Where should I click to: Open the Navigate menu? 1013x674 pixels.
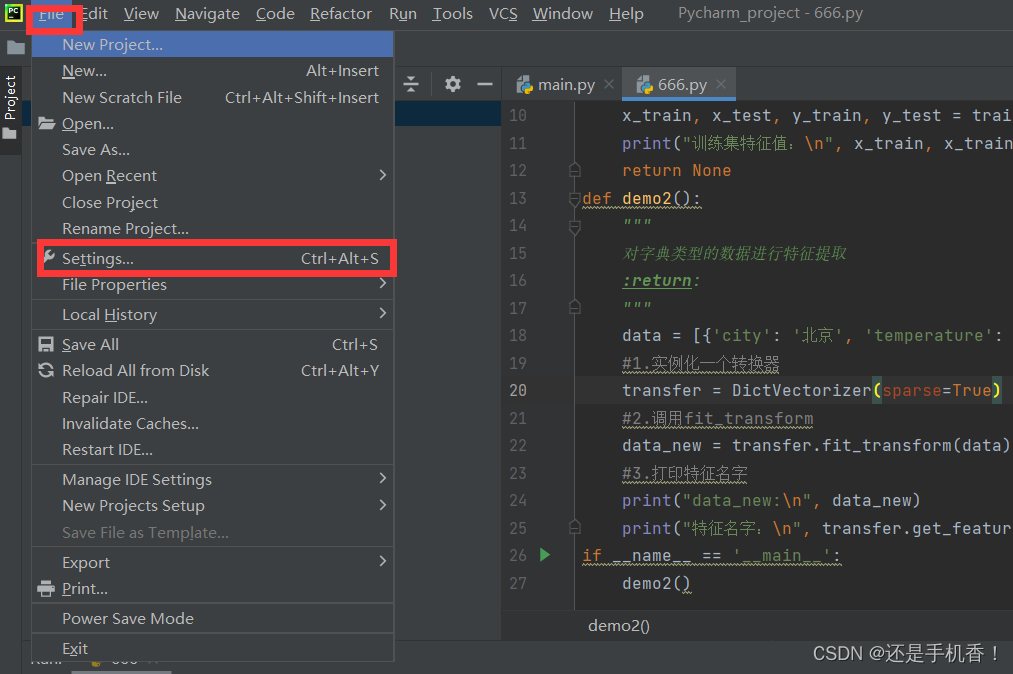207,14
